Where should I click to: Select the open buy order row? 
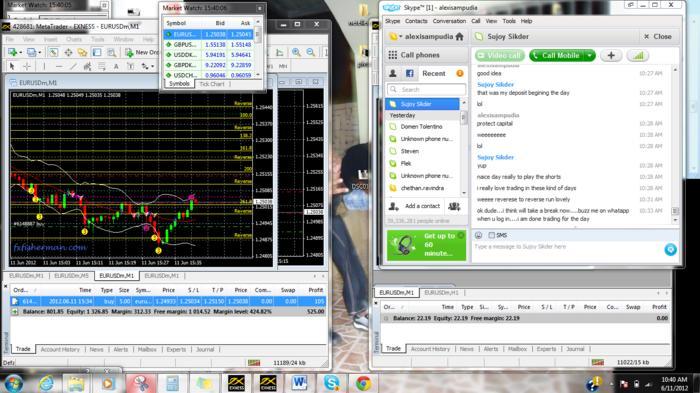click(x=168, y=301)
